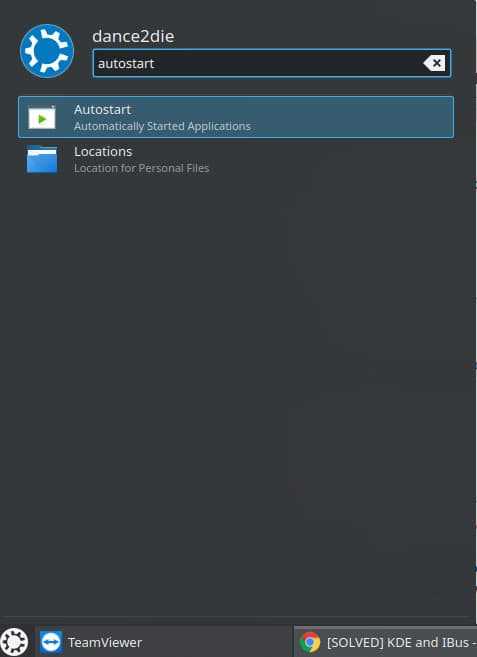Click the Chrome icon in taskbar
Image resolution: width=477 pixels, height=657 pixels.
(310, 642)
